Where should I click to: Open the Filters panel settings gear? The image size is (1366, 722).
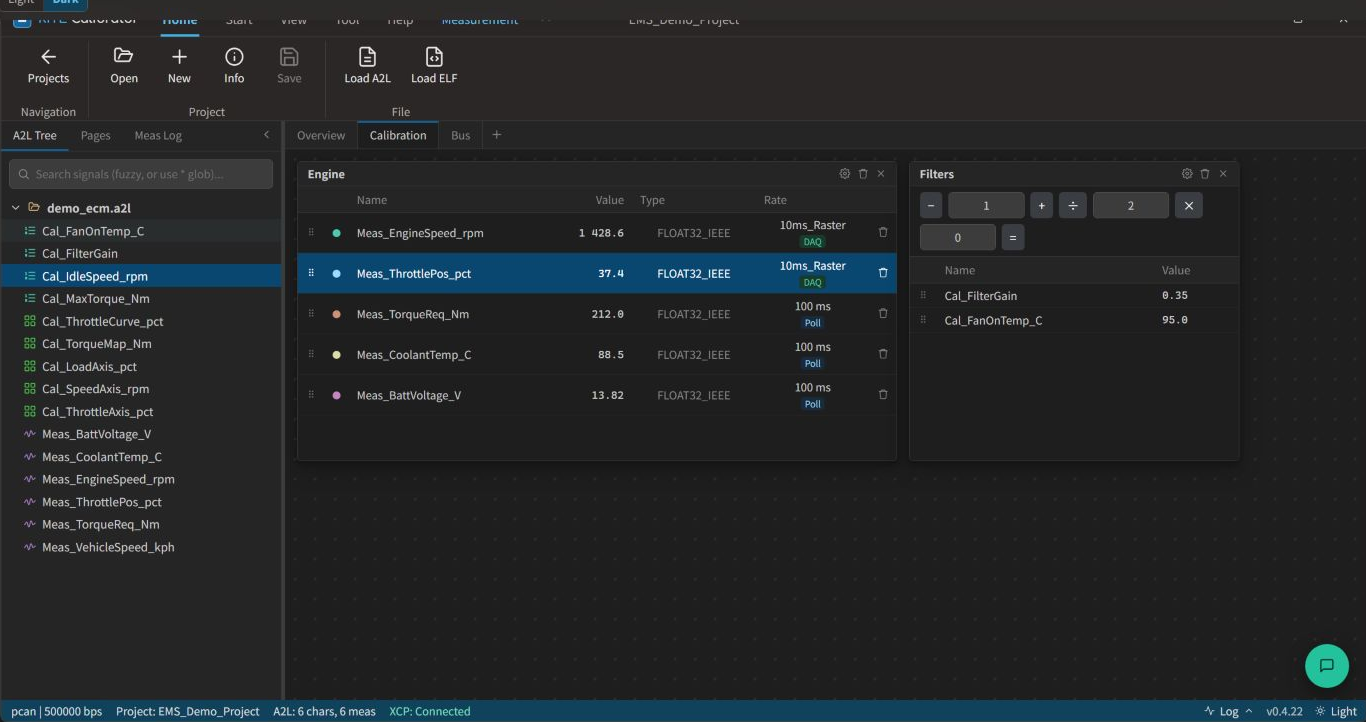pos(1187,174)
